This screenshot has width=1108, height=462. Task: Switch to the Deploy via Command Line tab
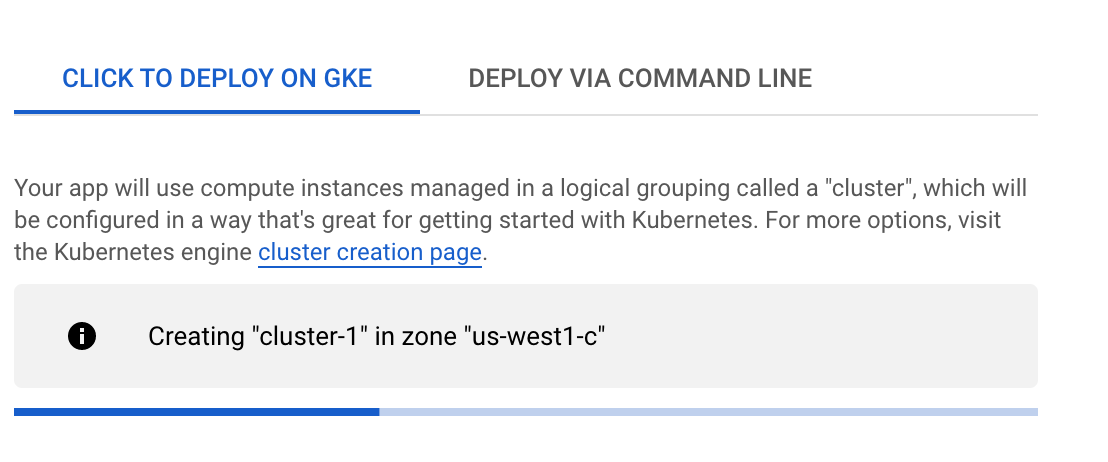click(640, 78)
